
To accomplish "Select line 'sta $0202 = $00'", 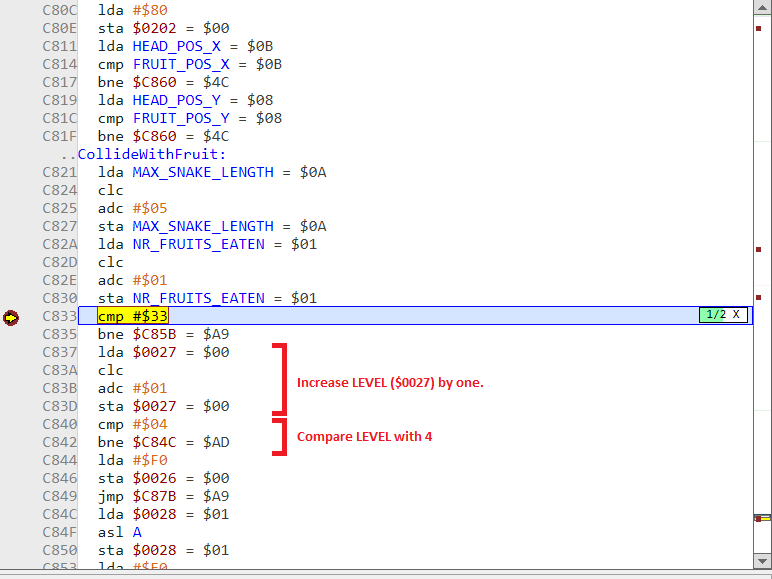I will [x=163, y=28].
